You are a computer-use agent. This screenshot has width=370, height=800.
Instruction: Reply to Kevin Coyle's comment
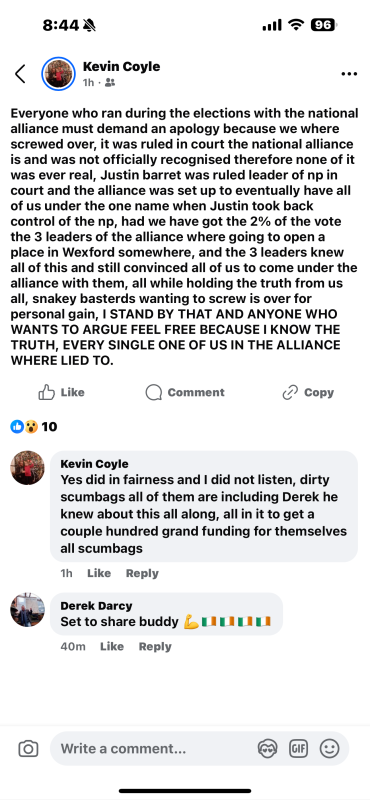[x=142, y=573]
